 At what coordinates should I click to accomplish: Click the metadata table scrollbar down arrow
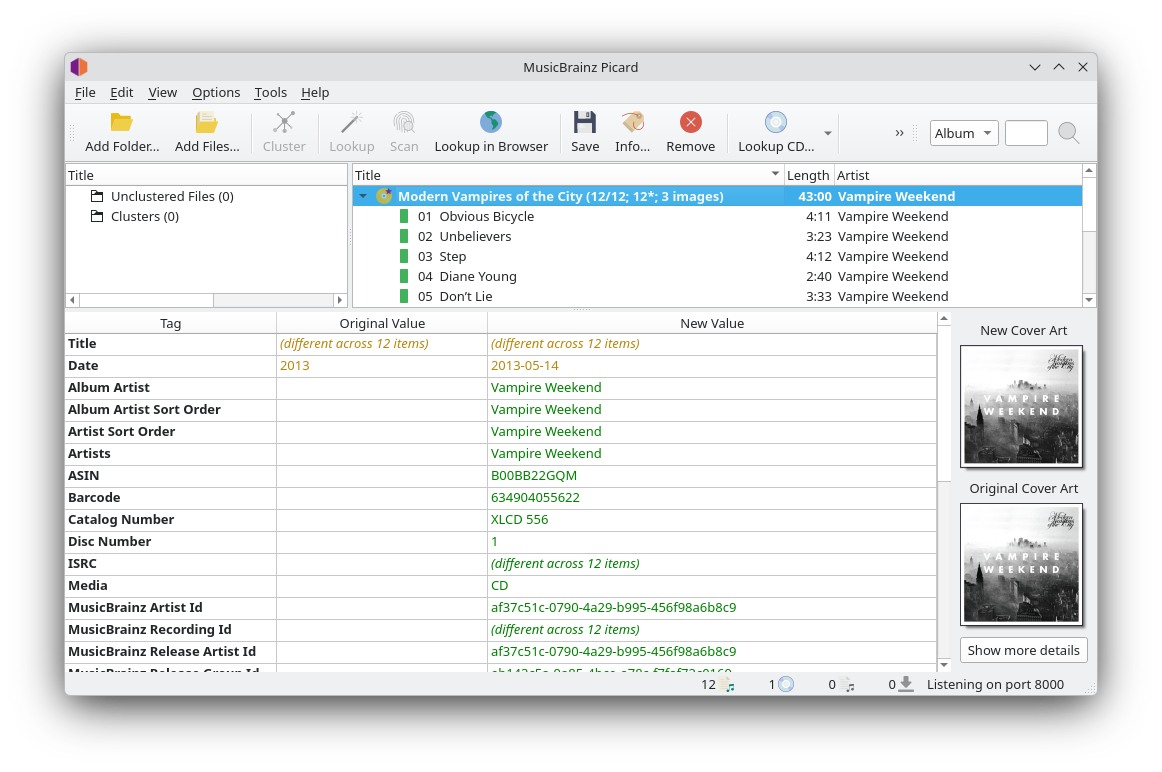pos(943,665)
